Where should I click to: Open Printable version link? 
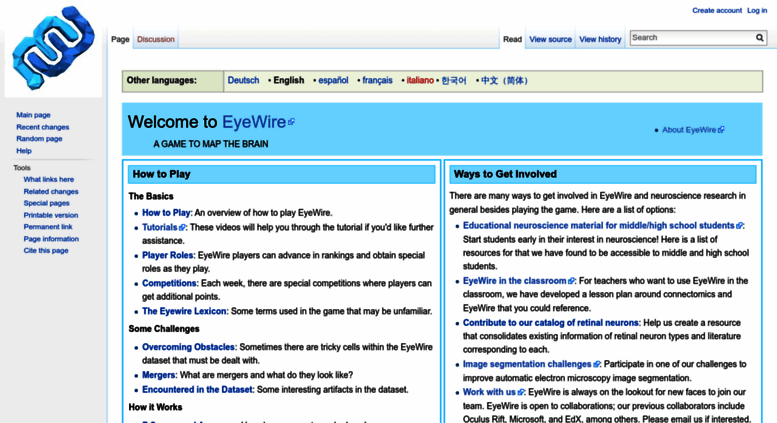pyautogui.click(x=51, y=215)
